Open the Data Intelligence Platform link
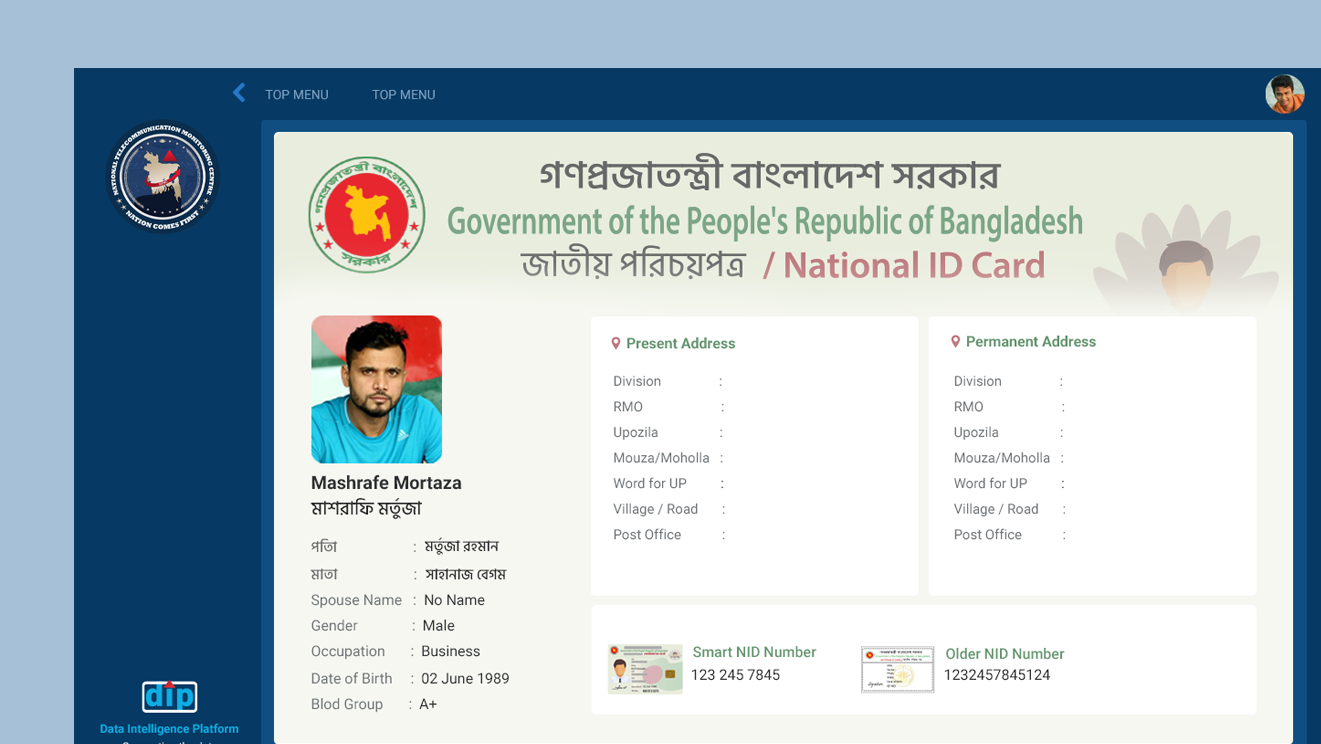The image size is (1321, 744). (x=169, y=729)
